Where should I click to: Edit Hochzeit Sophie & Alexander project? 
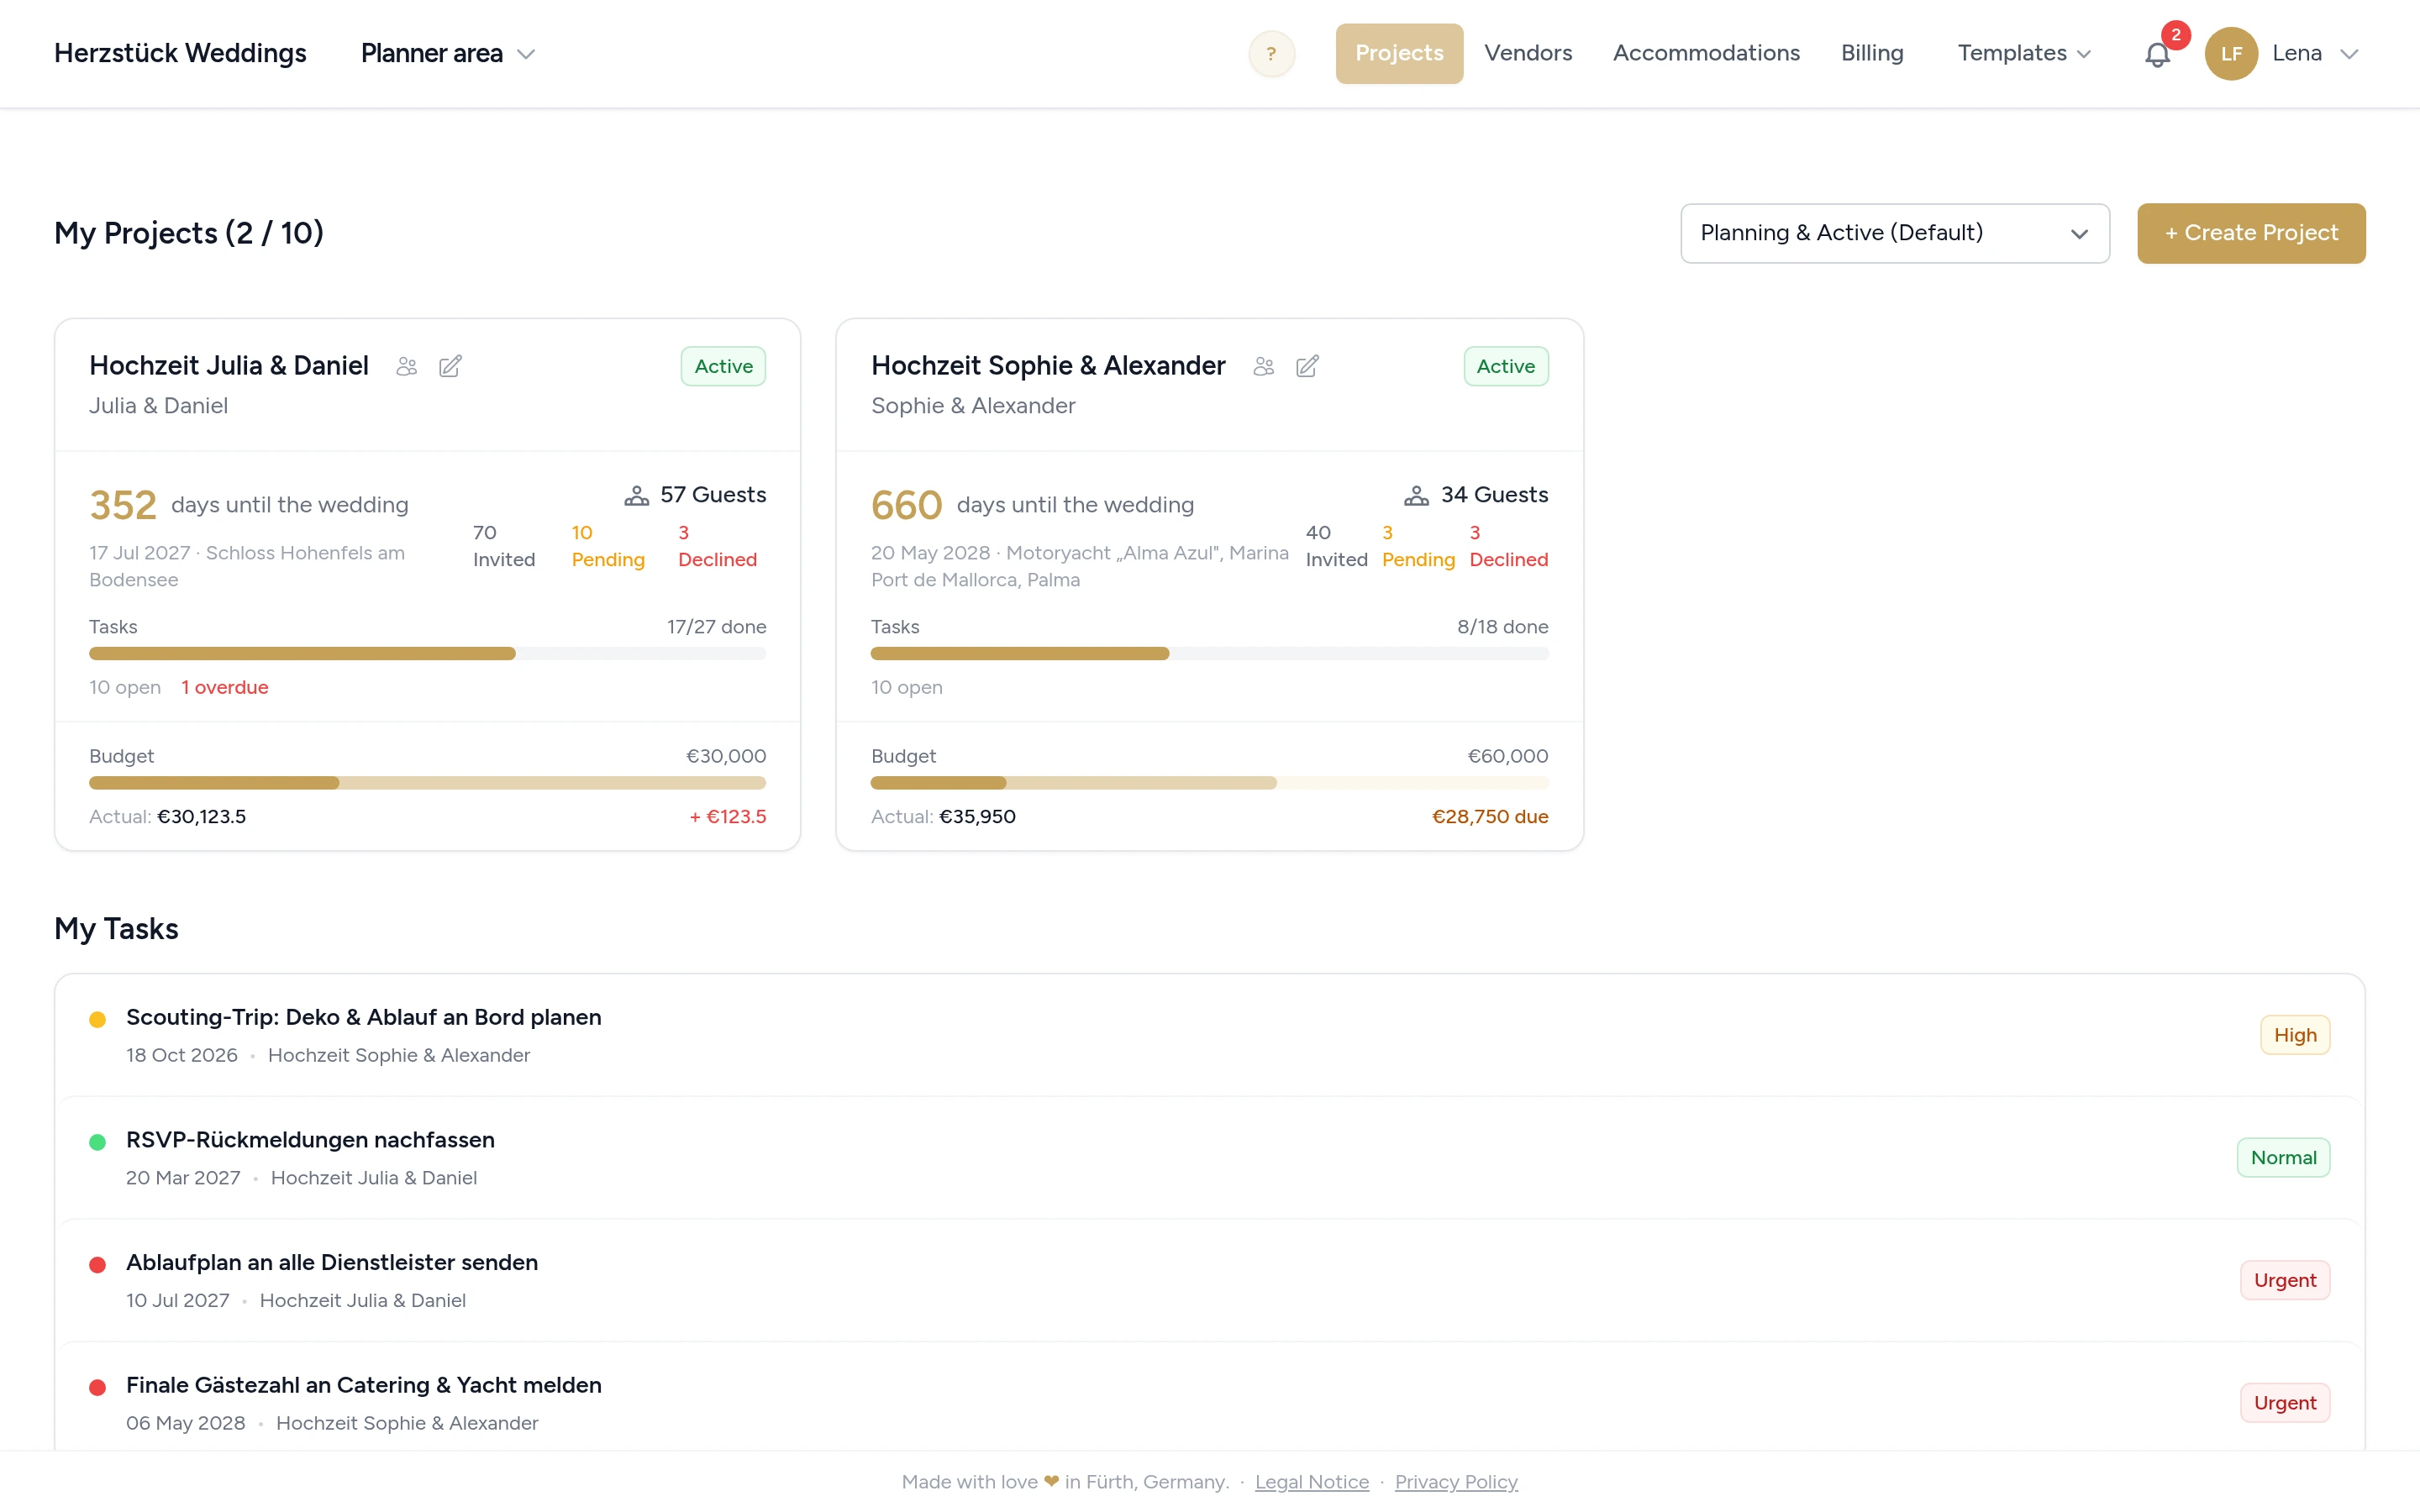[x=1307, y=367]
